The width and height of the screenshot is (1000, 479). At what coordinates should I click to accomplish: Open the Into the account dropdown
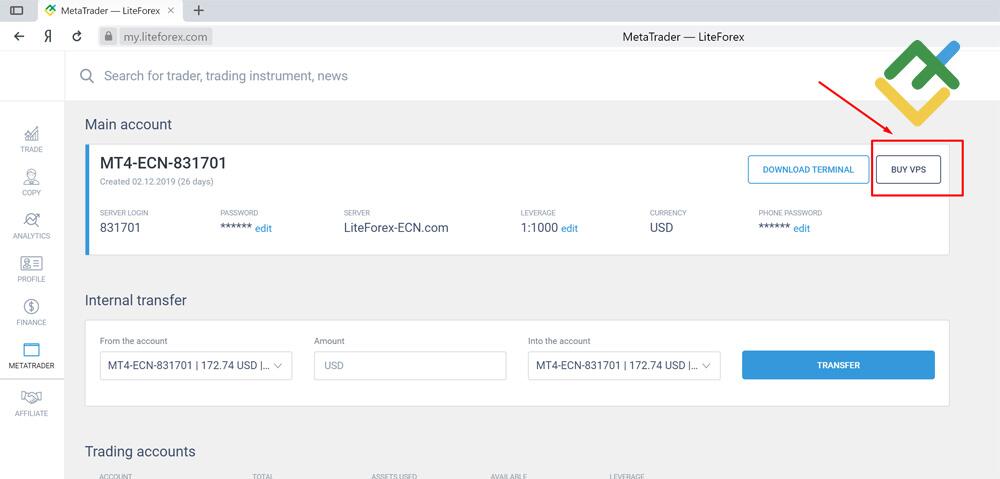[624, 365]
